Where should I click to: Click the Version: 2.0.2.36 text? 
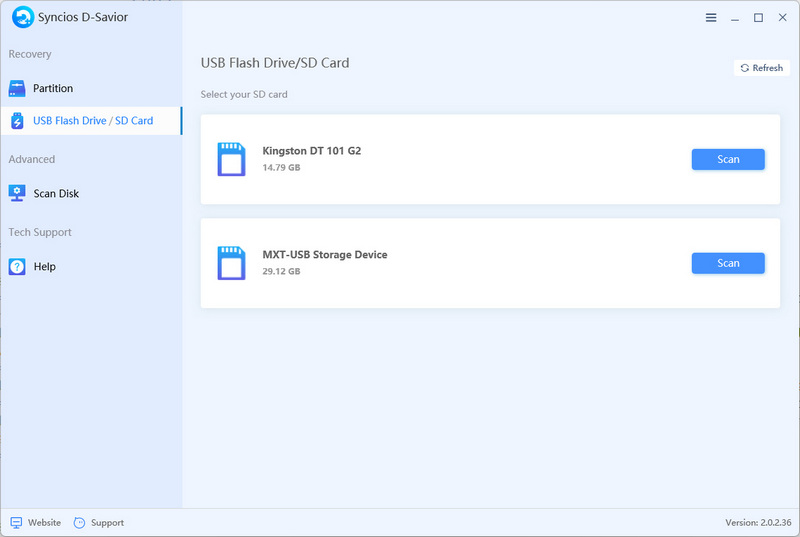click(758, 523)
